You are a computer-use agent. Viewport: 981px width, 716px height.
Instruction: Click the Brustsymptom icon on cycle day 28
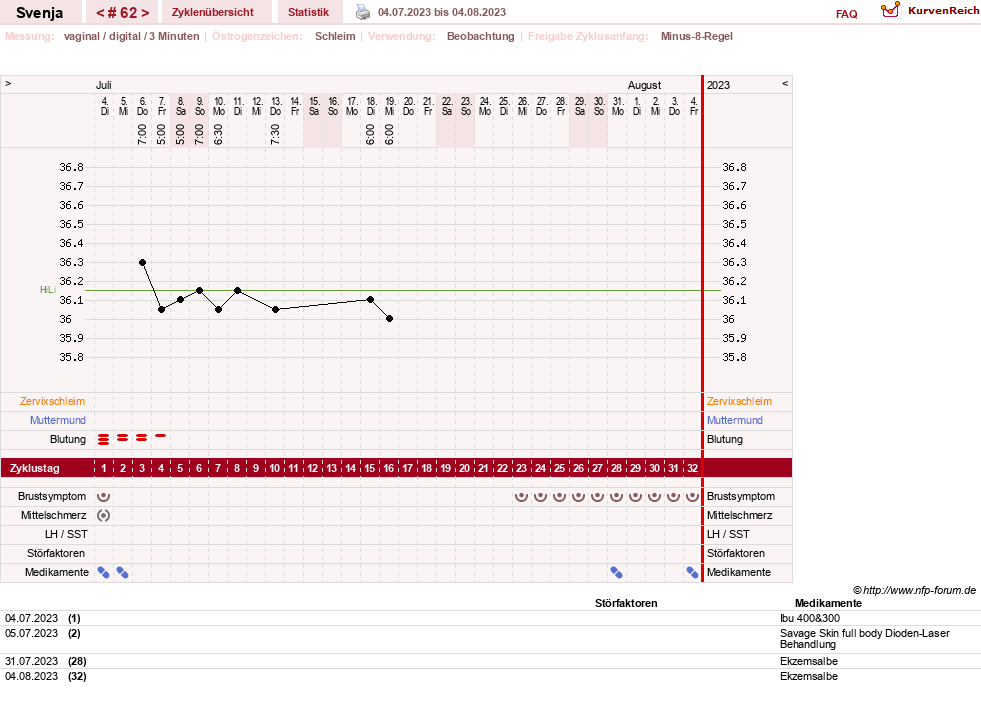click(616, 496)
